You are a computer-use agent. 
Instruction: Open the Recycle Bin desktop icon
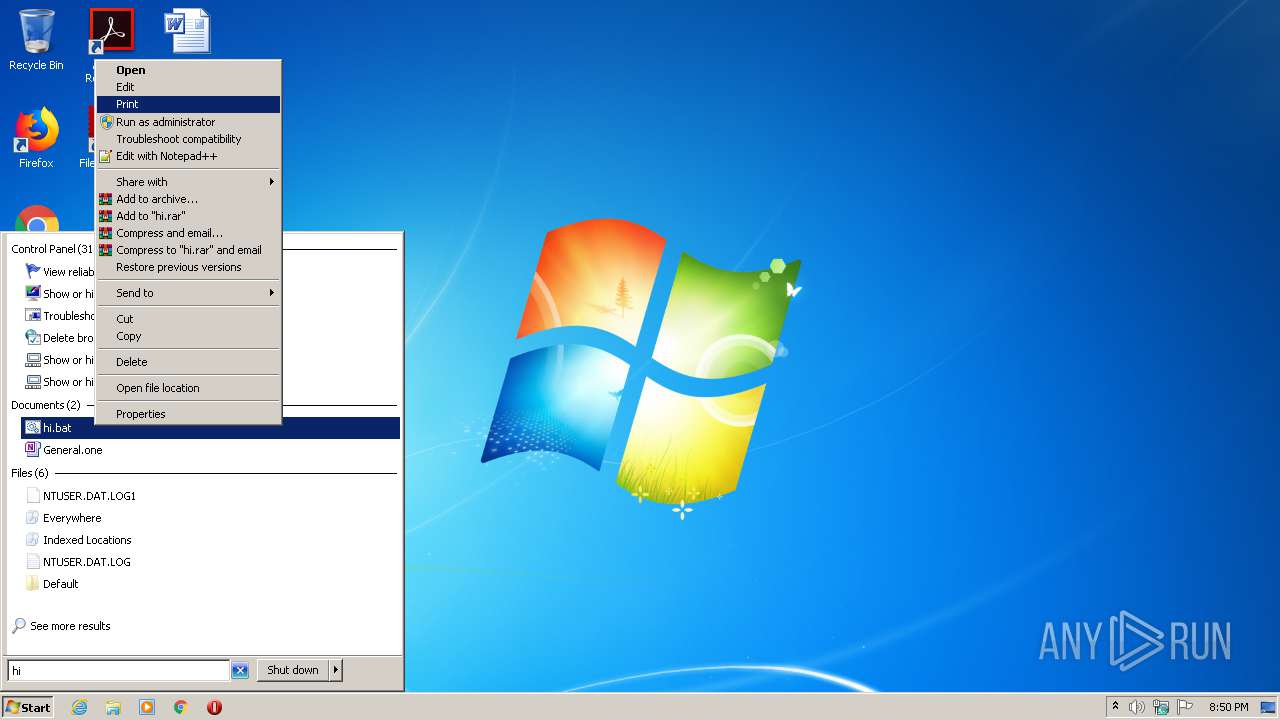point(36,40)
